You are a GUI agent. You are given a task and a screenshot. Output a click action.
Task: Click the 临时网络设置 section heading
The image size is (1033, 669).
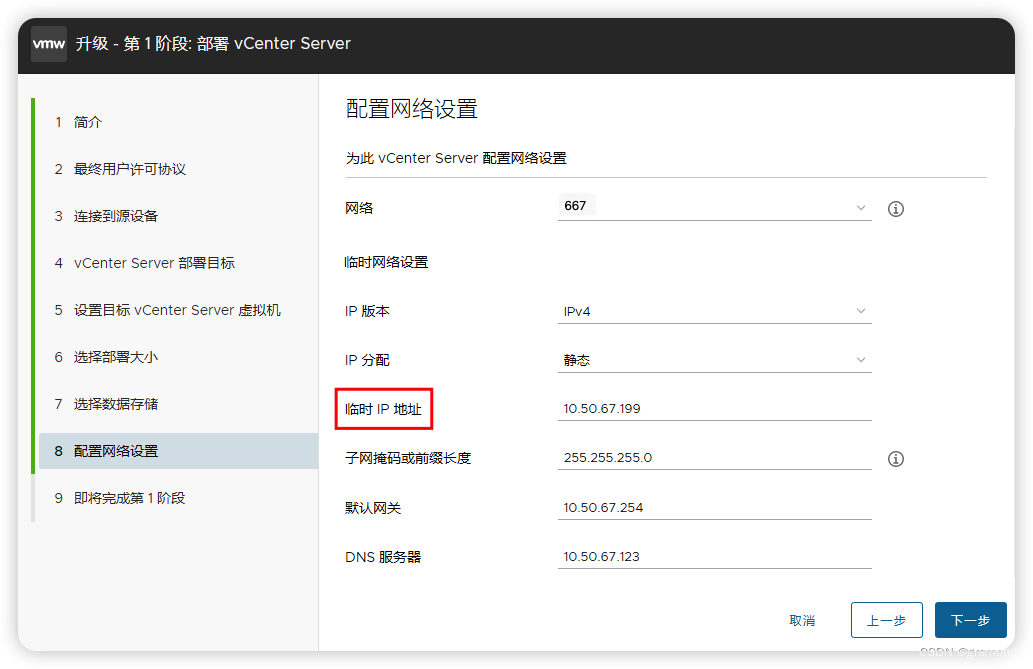pyautogui.click(x=386, y=262)
